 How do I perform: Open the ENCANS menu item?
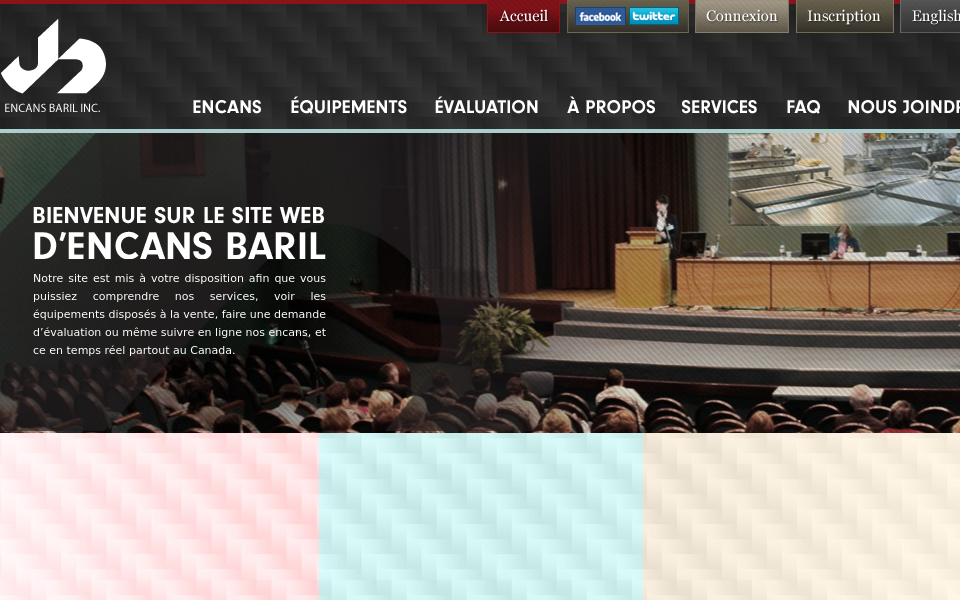point(227,107)
